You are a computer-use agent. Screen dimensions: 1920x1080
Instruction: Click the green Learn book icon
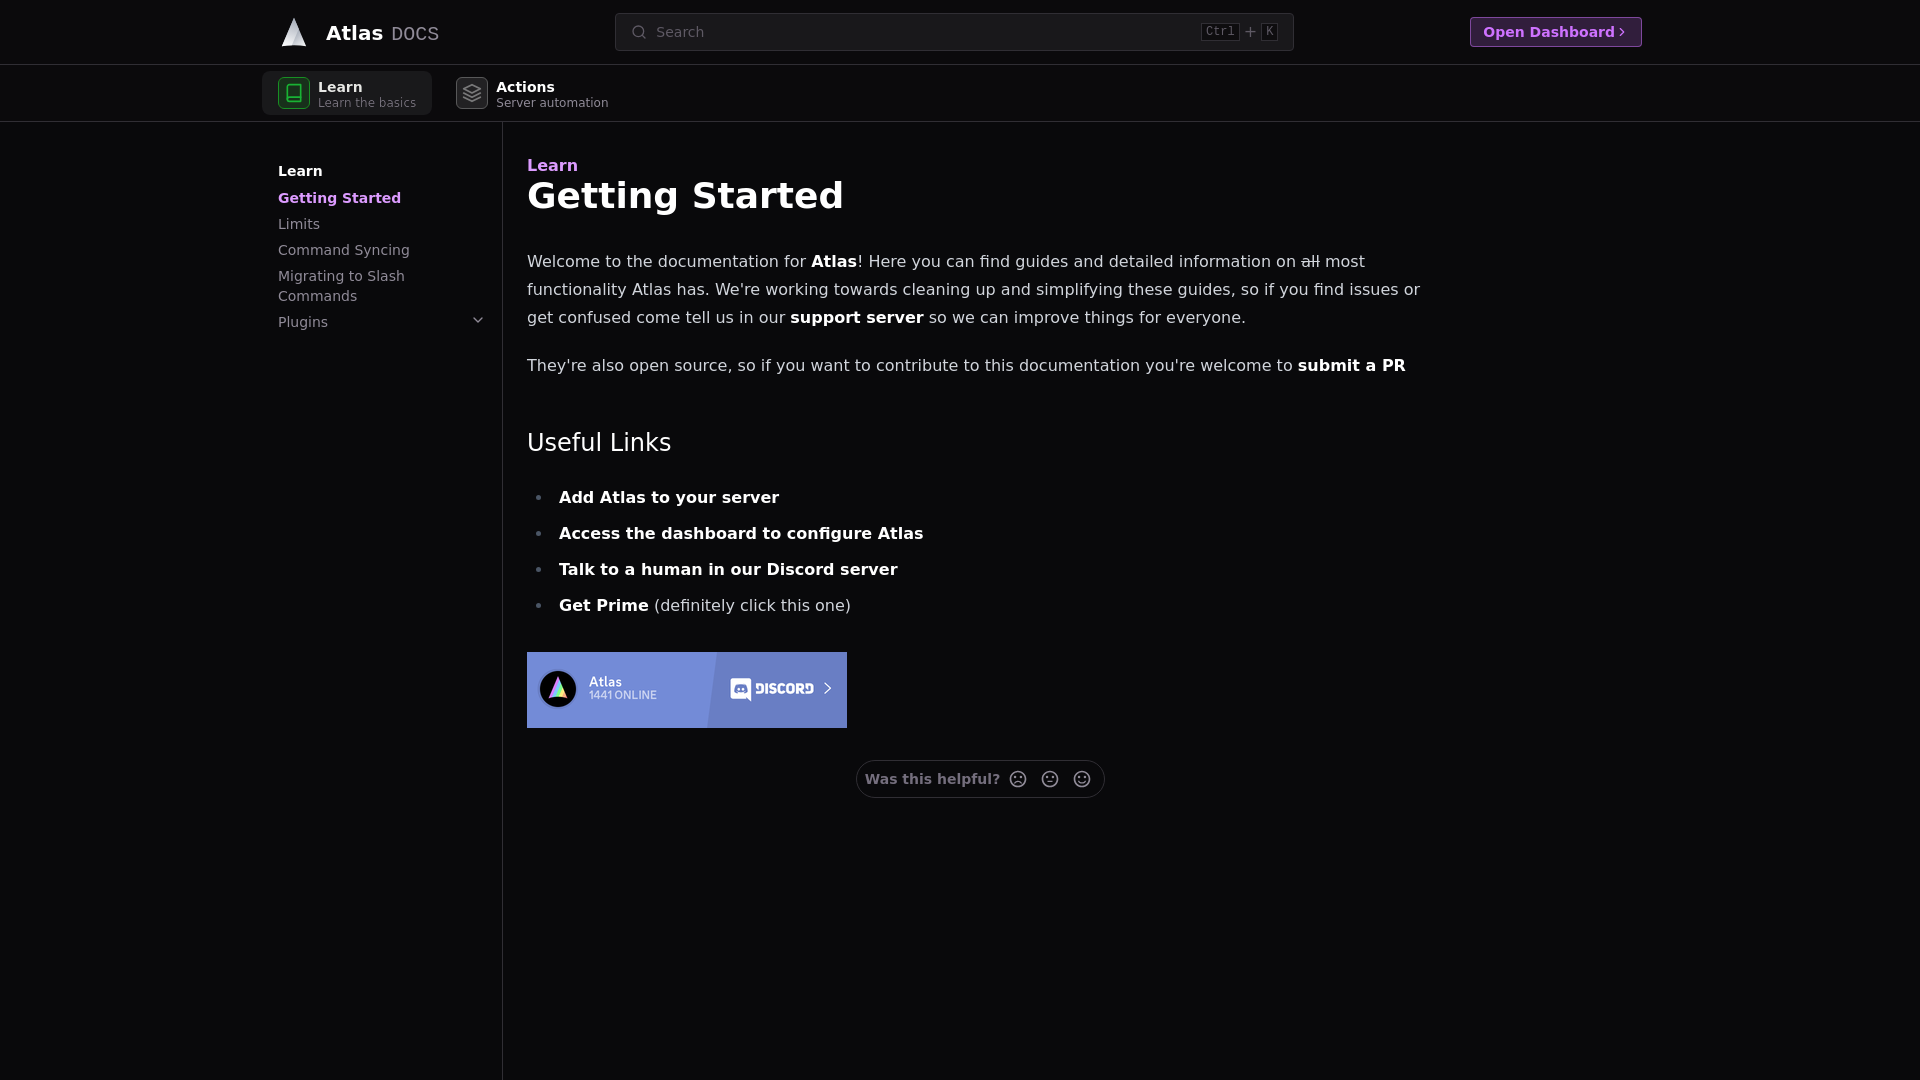(x=294, y=93)
